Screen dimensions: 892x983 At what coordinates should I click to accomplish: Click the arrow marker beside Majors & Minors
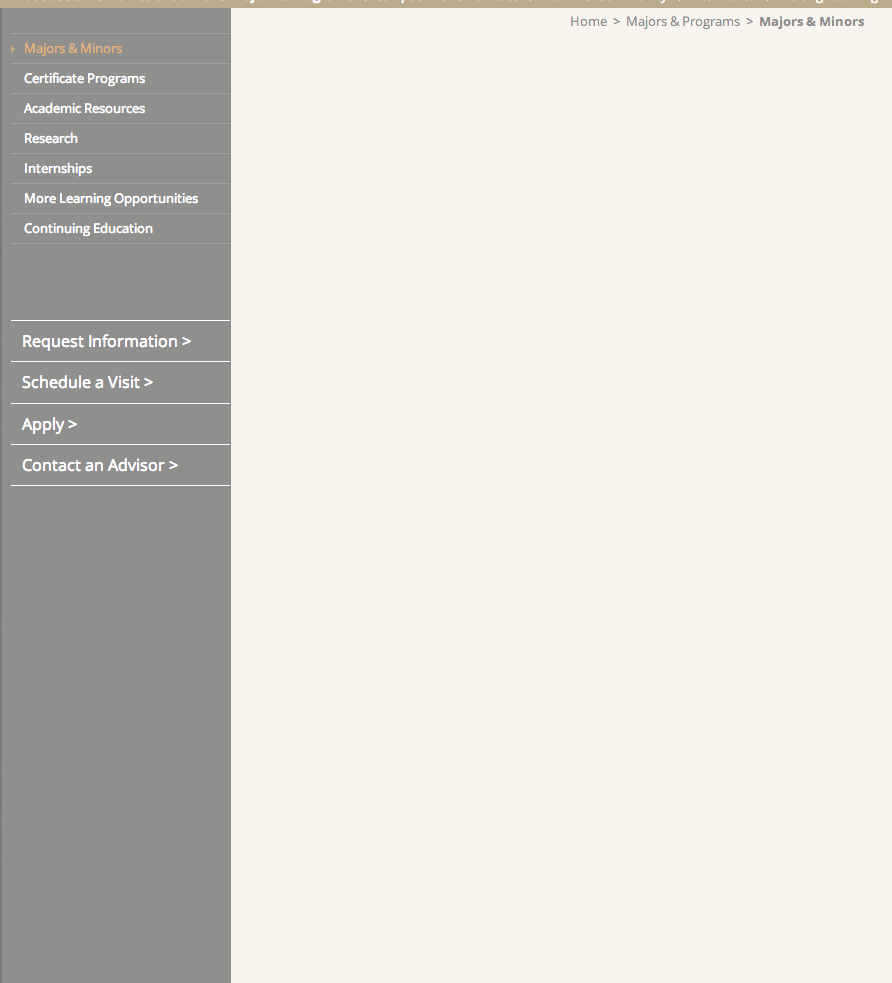[13, 49]
